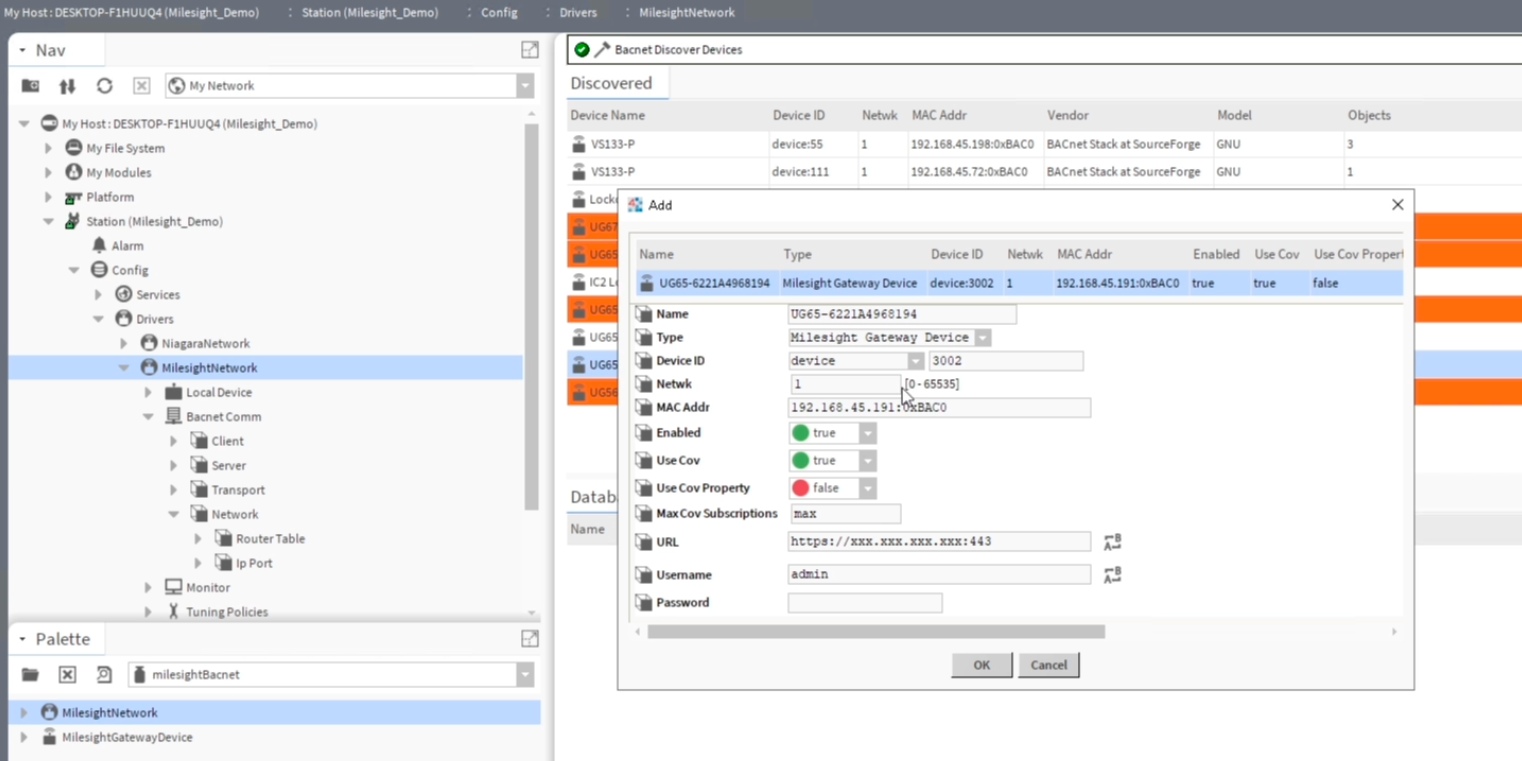The image size is (1522, 761).
Task: Click the Nav close tree X icon
Action: [141, 86]
